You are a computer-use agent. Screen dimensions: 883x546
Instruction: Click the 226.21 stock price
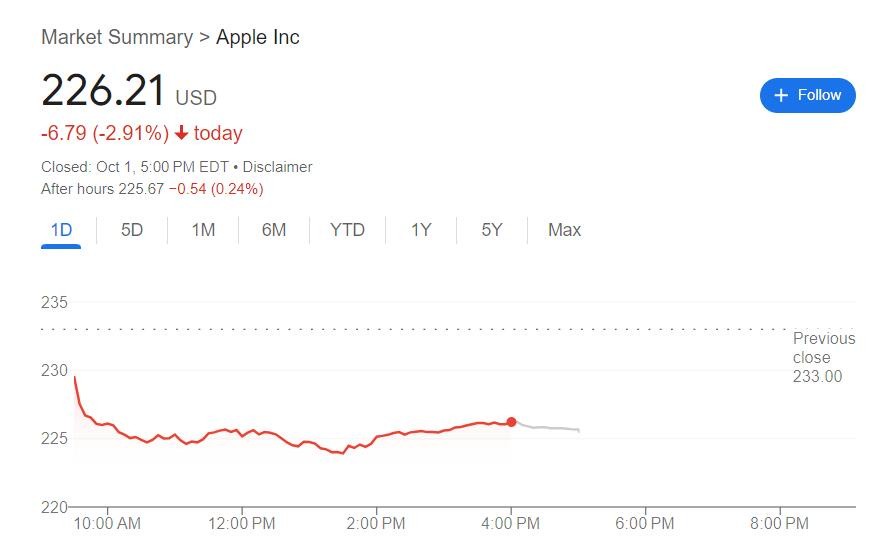[x=103, y=92]
